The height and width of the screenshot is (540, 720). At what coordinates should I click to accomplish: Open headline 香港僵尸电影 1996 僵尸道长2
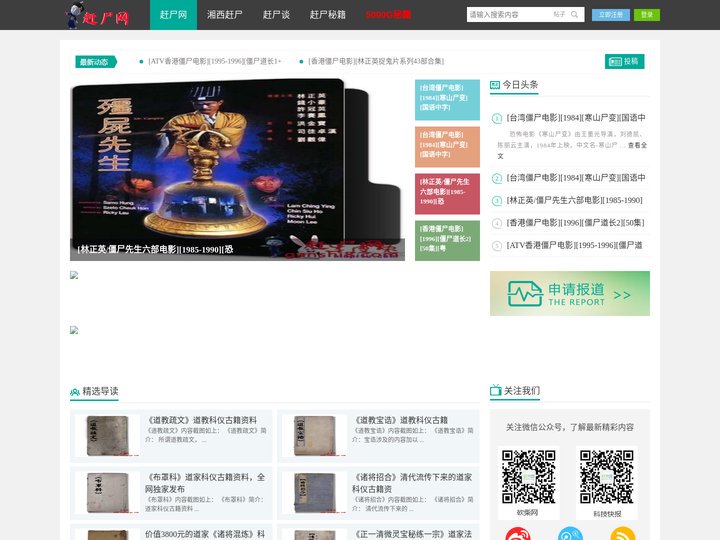point(575,223)
